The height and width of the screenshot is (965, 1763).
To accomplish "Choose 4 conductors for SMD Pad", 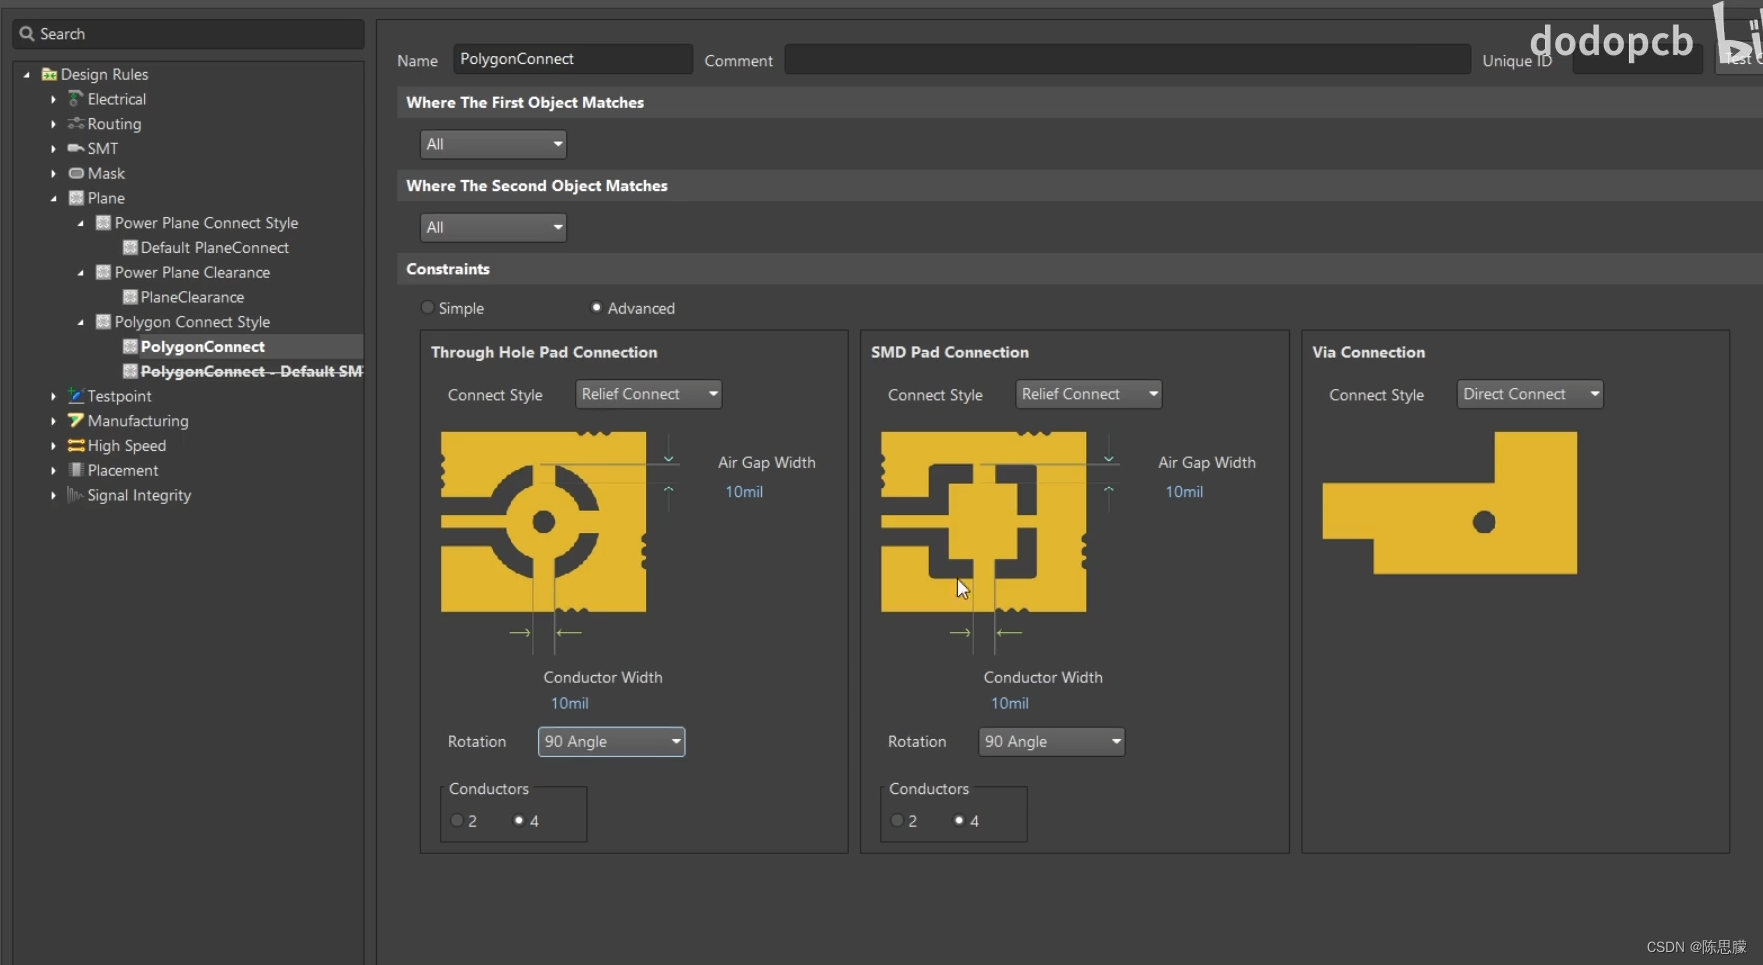I will (x=959, y=820).
